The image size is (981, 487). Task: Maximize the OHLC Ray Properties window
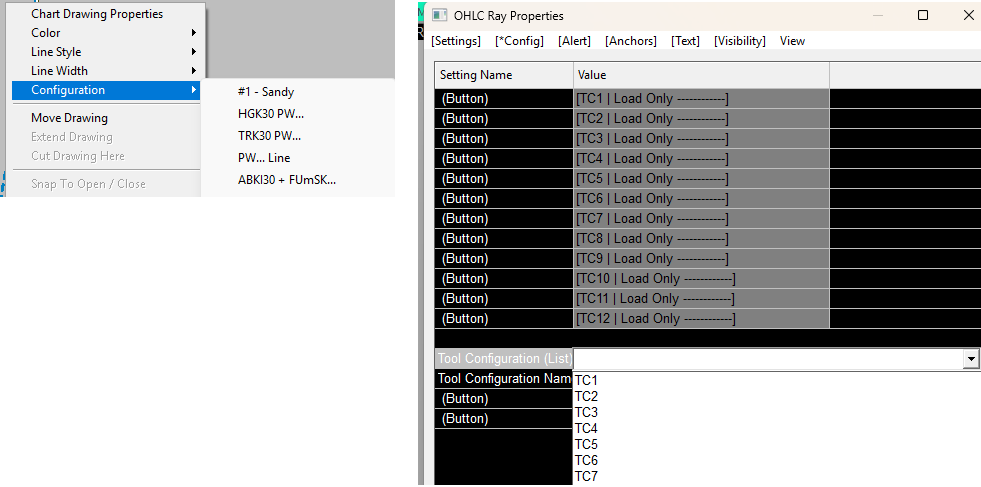[x=923, y=15]
